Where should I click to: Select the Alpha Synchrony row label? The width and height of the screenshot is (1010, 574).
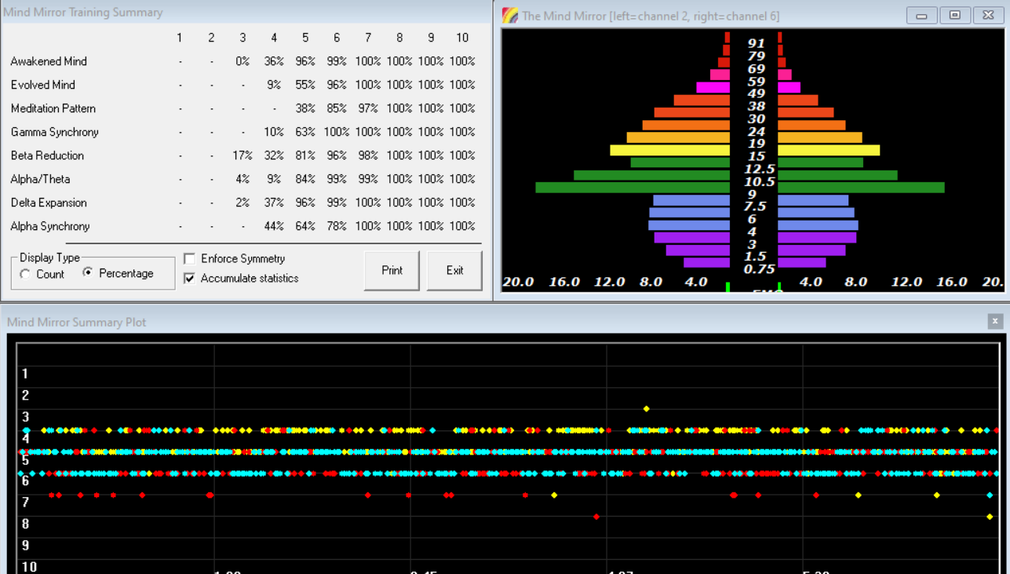(x=50, y=226)
